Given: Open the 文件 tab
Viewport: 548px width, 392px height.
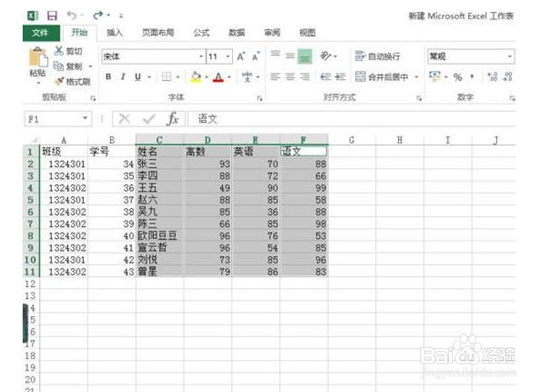Looking at the screenshot, I should pyautogui.click(x=40, y=33).
